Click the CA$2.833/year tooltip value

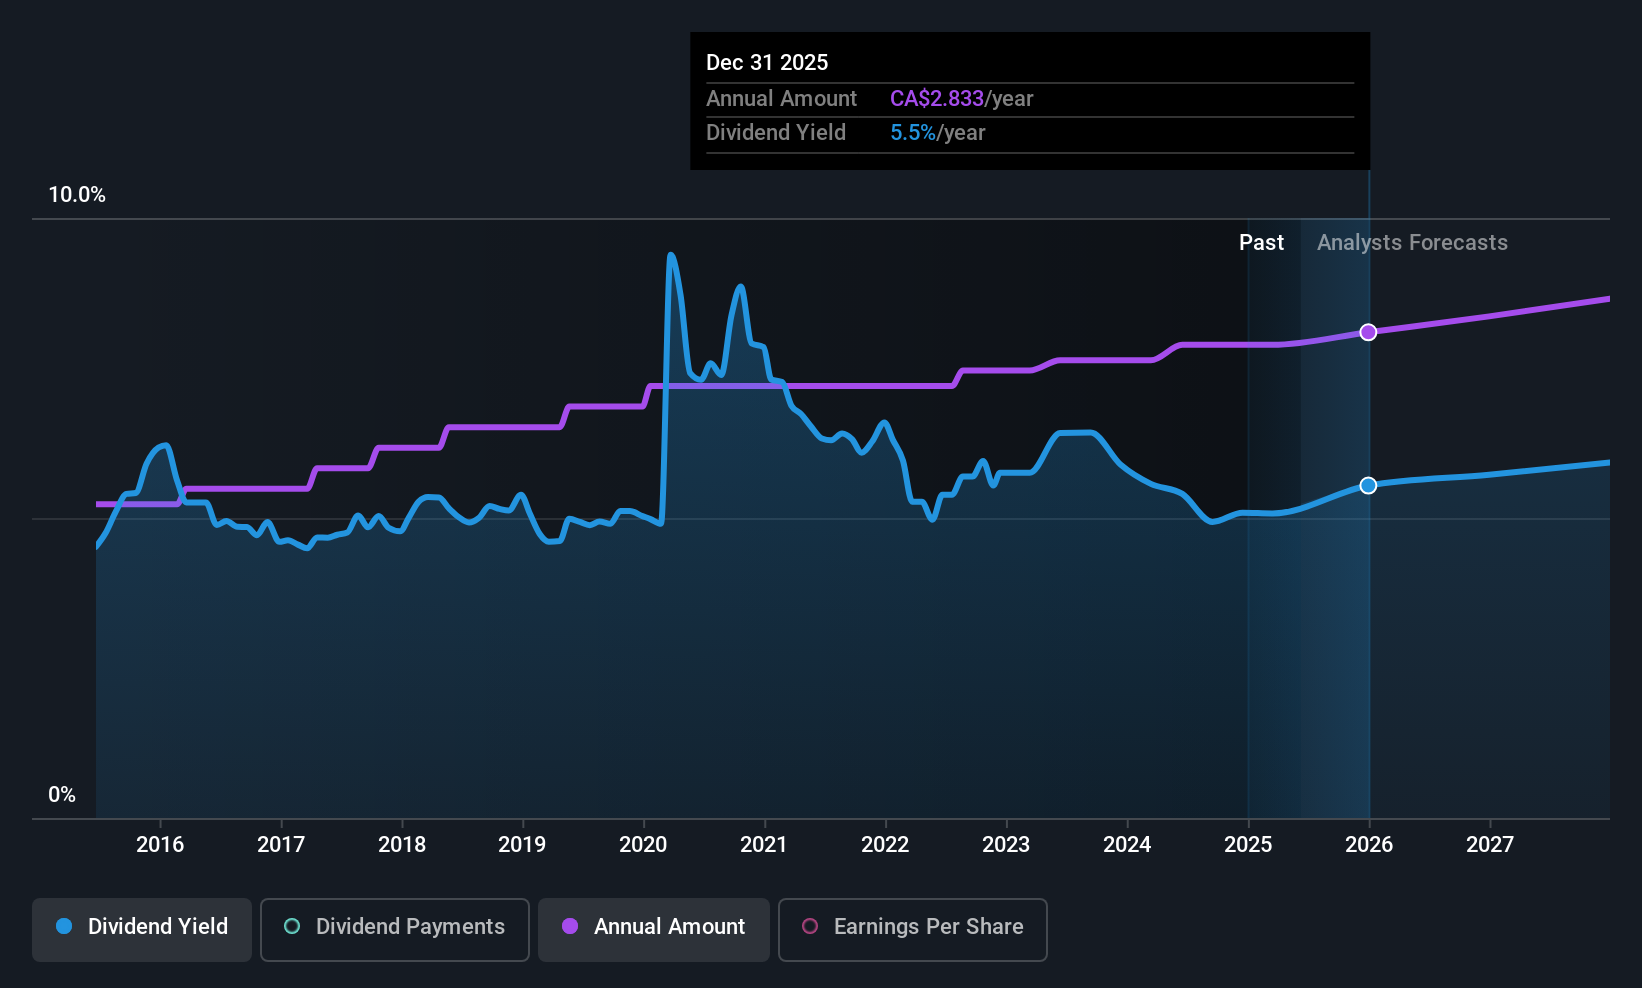tap(961, 99)
